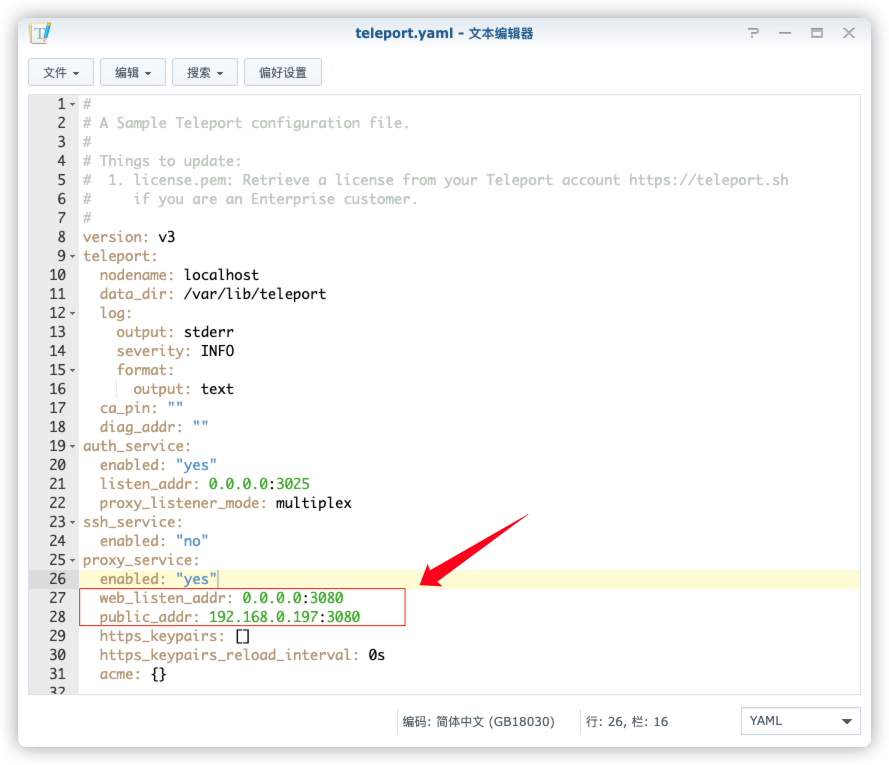Click the ca_pin empty string value

coord(175,406)
